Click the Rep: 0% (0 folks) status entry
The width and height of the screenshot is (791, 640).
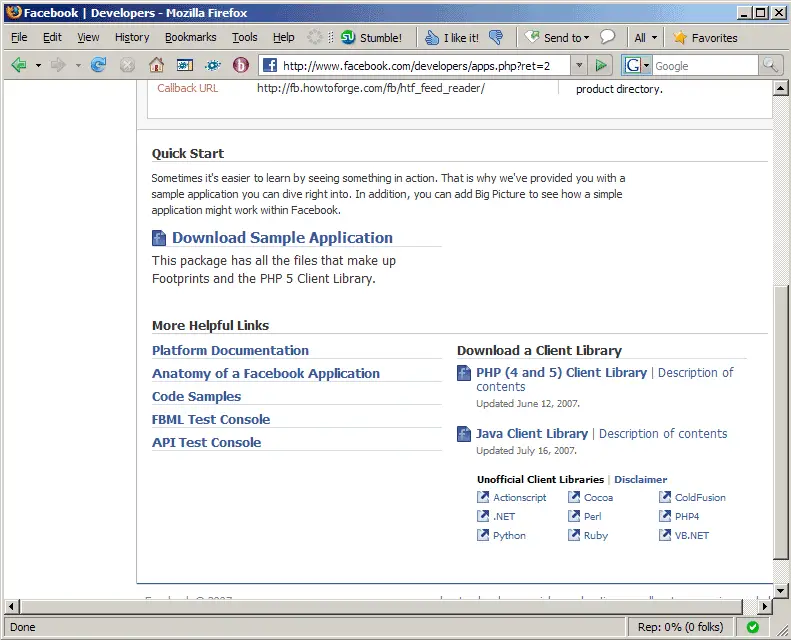coord(680,627)
